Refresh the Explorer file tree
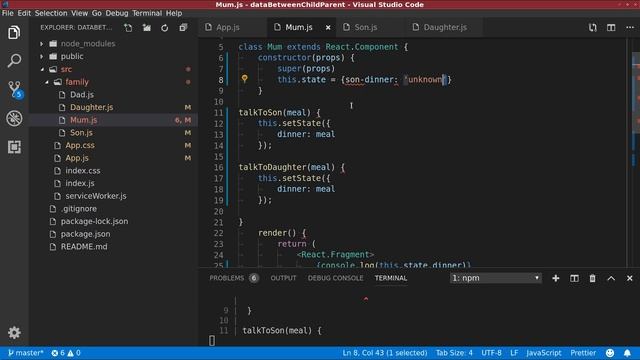640x360 pixels. coord(164,28)
